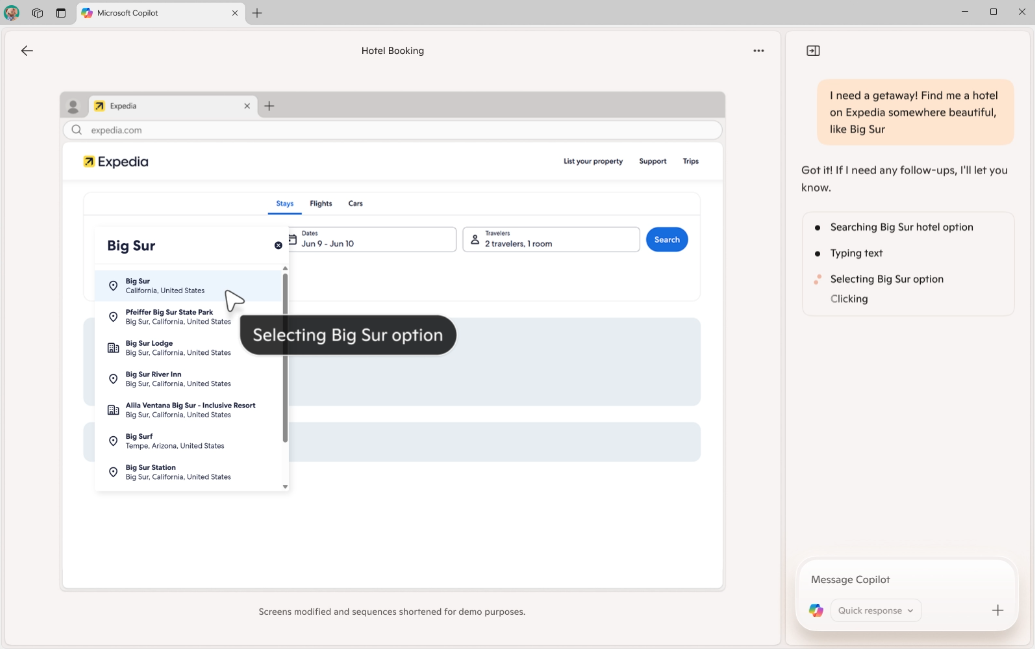Switch to the Stays tab
The height and width of the screenshot is (649, 1035).
pos(284,203)
